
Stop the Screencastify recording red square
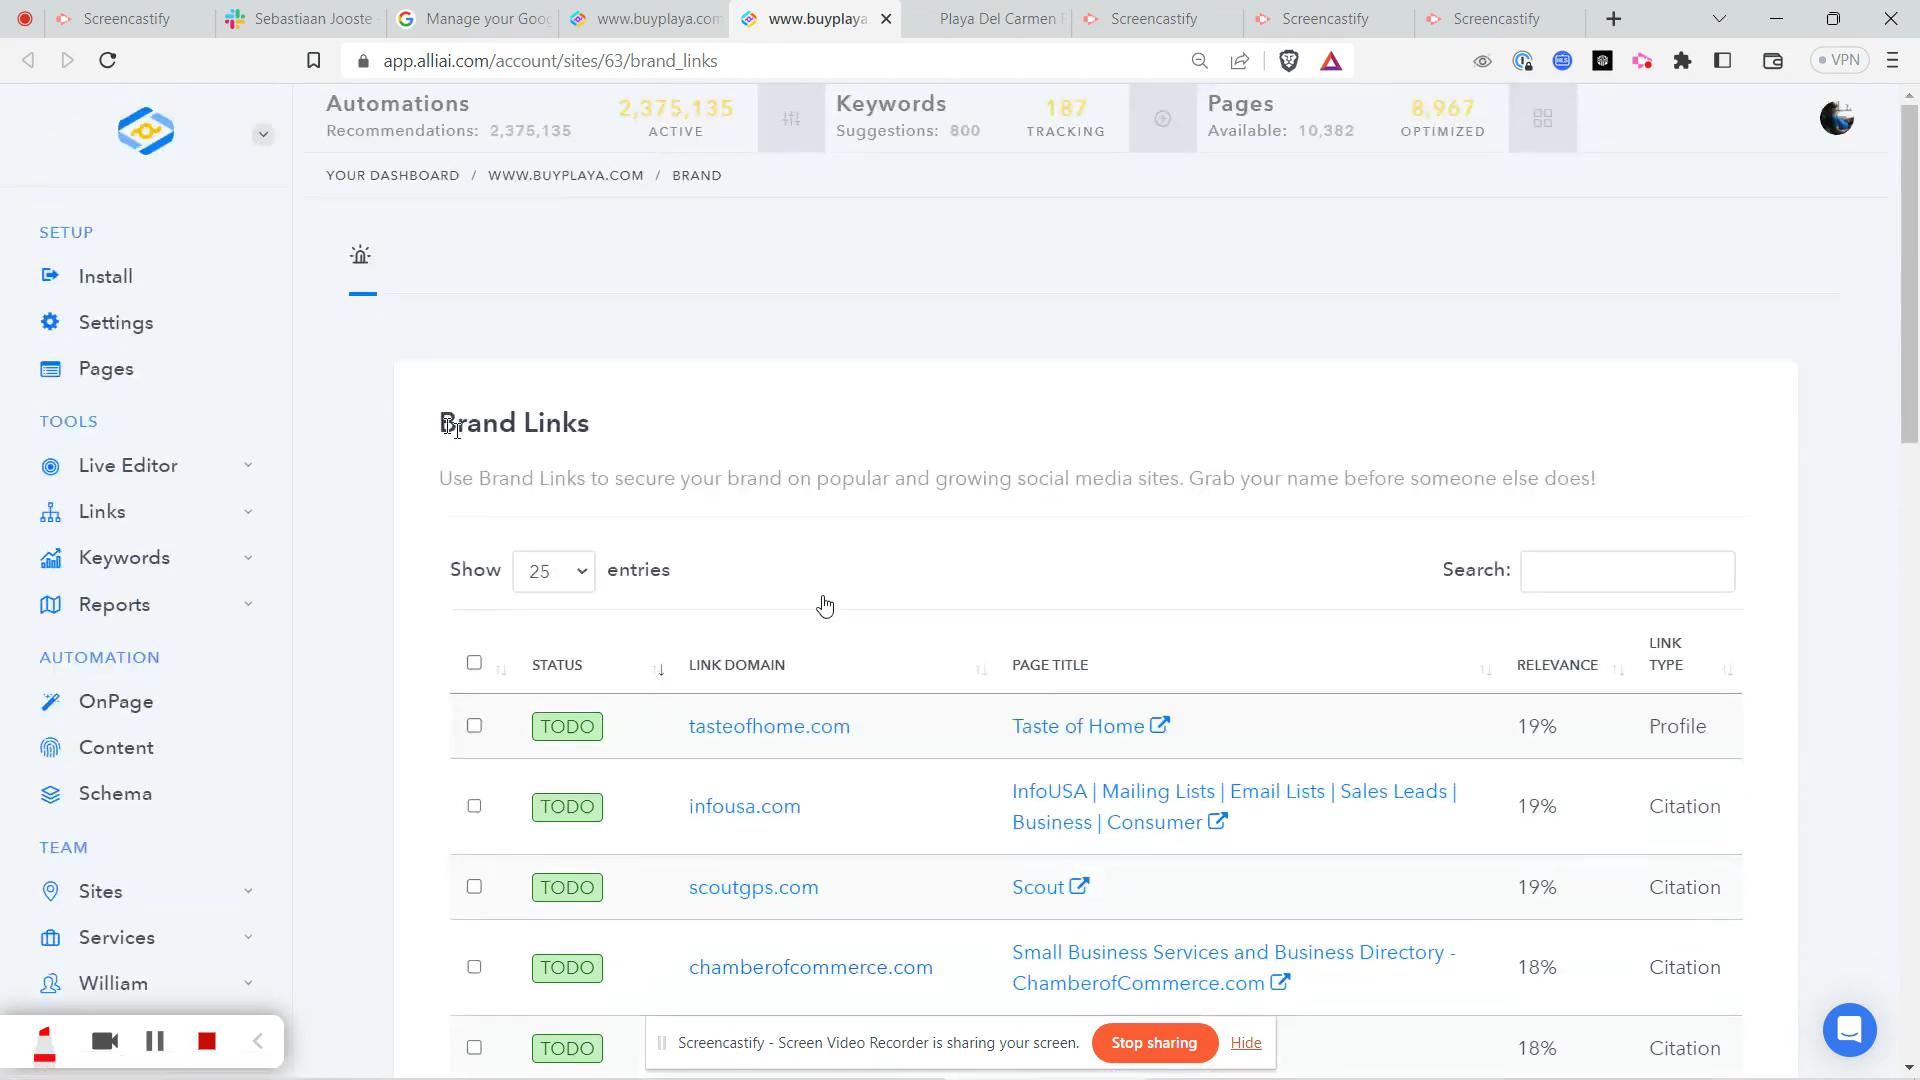click(207, 1042)
